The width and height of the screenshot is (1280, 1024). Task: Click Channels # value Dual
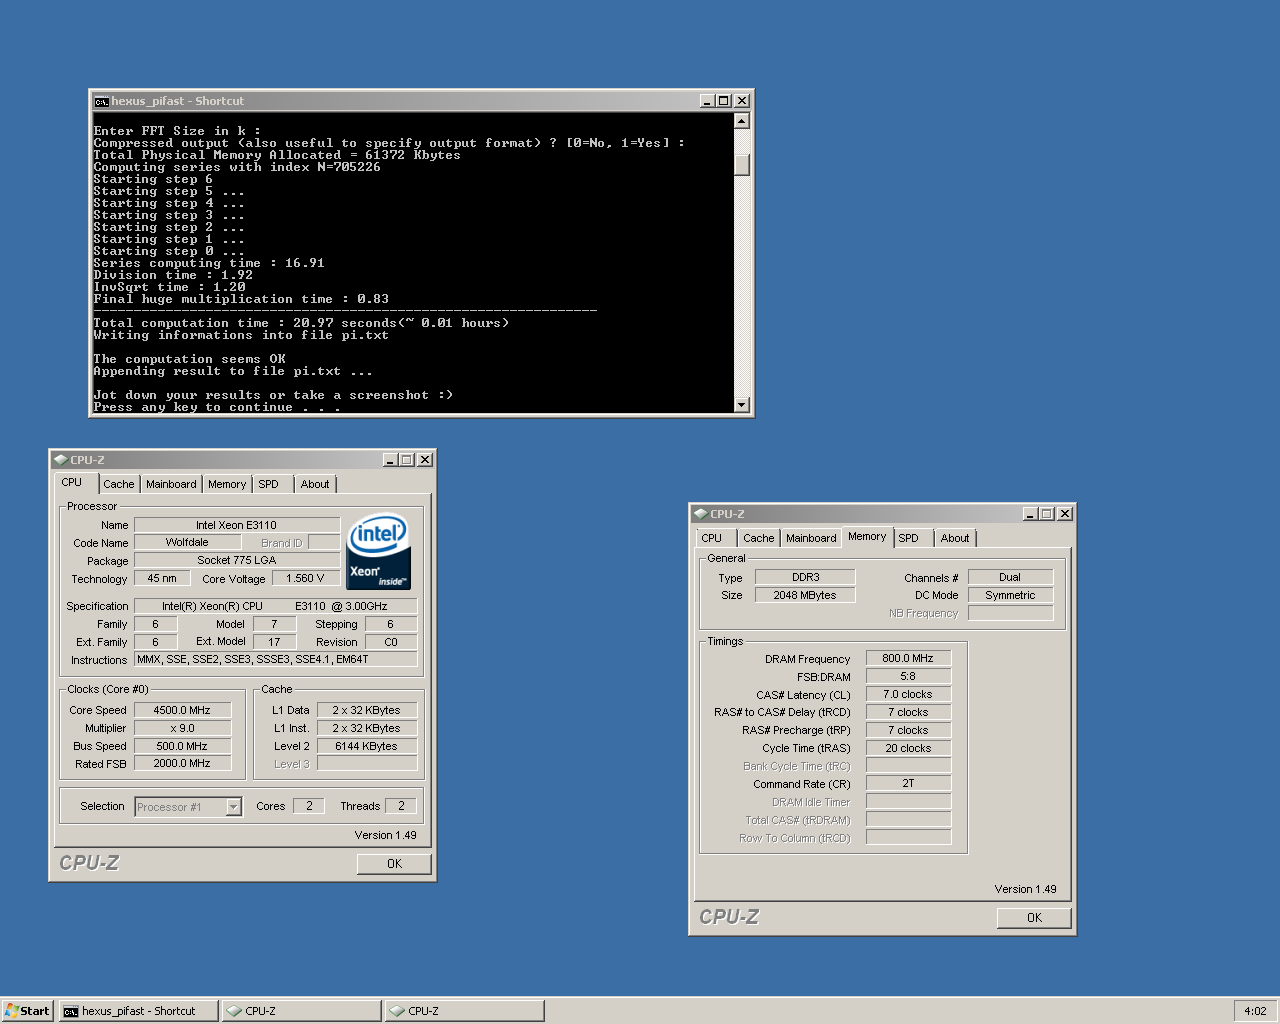[1010, 577]
